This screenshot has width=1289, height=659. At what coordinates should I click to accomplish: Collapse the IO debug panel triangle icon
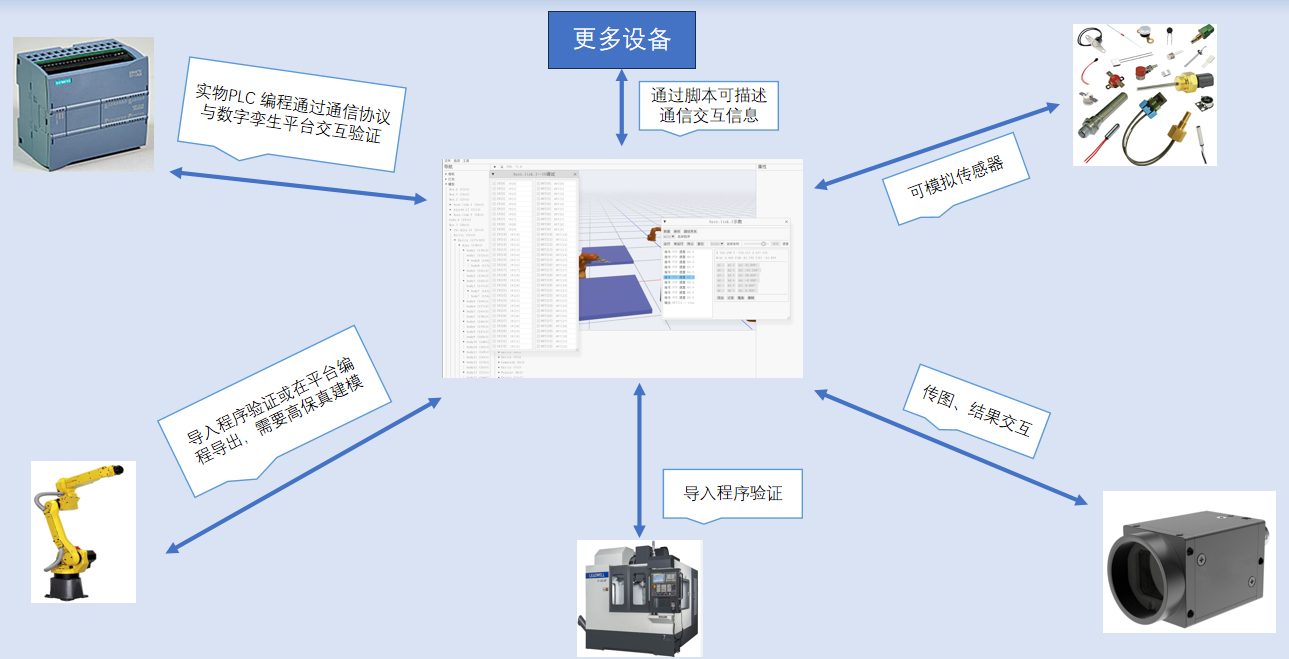pos(492,174)
